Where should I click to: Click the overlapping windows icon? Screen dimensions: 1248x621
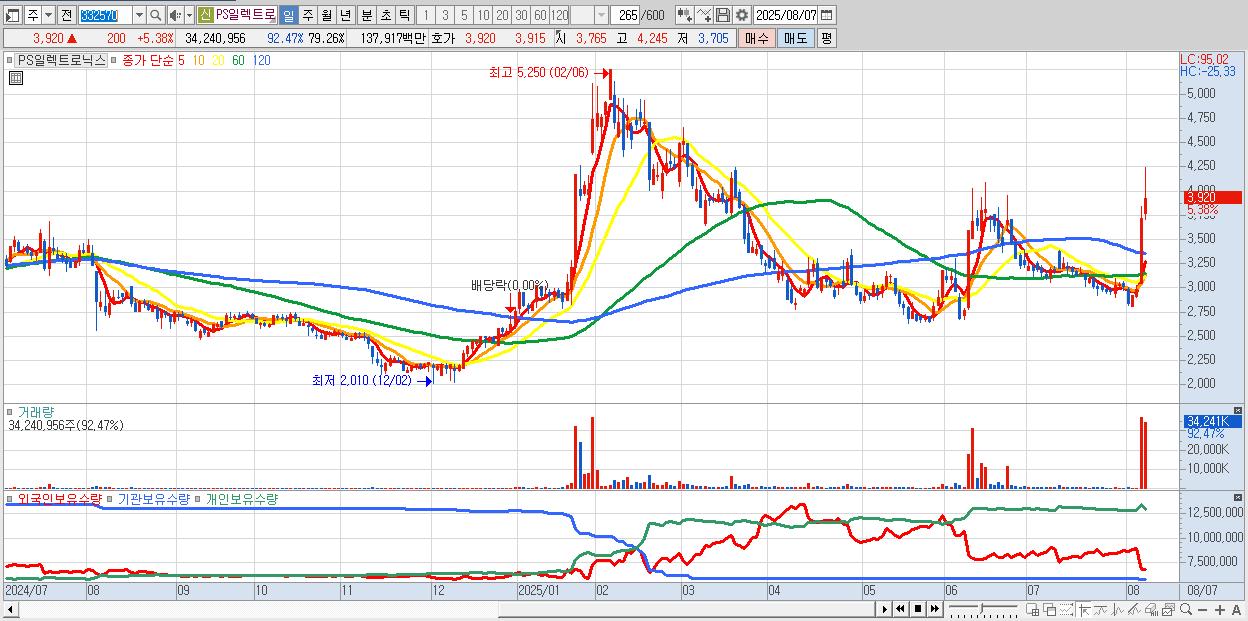click(1049, 609)
